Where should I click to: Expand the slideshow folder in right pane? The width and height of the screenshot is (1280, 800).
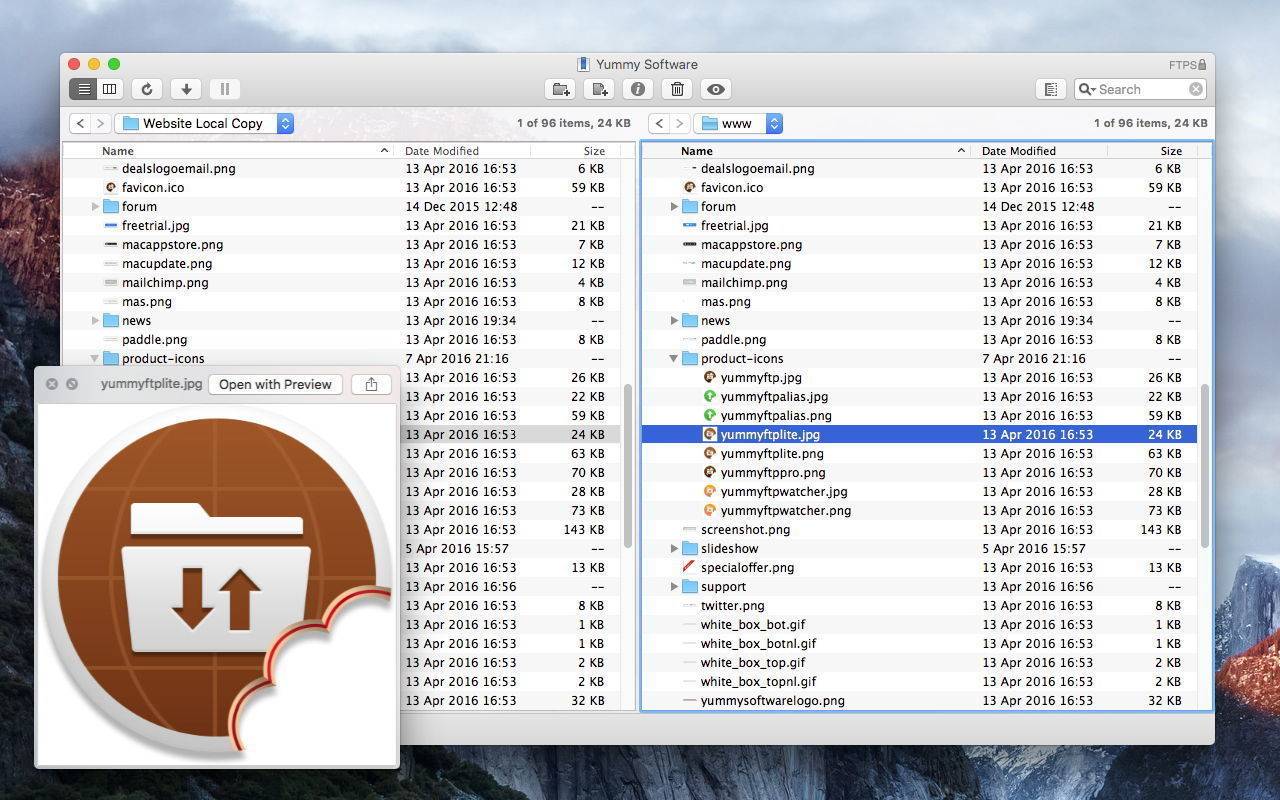tap(674, 549)
